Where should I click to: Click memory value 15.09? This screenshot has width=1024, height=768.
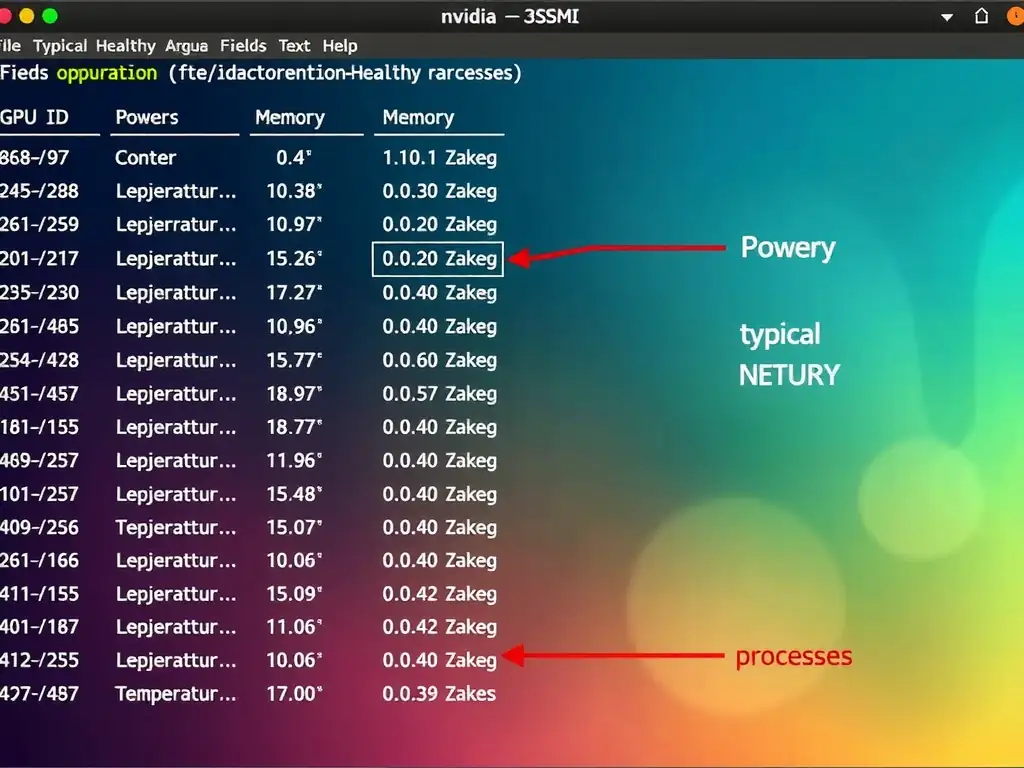295,594
